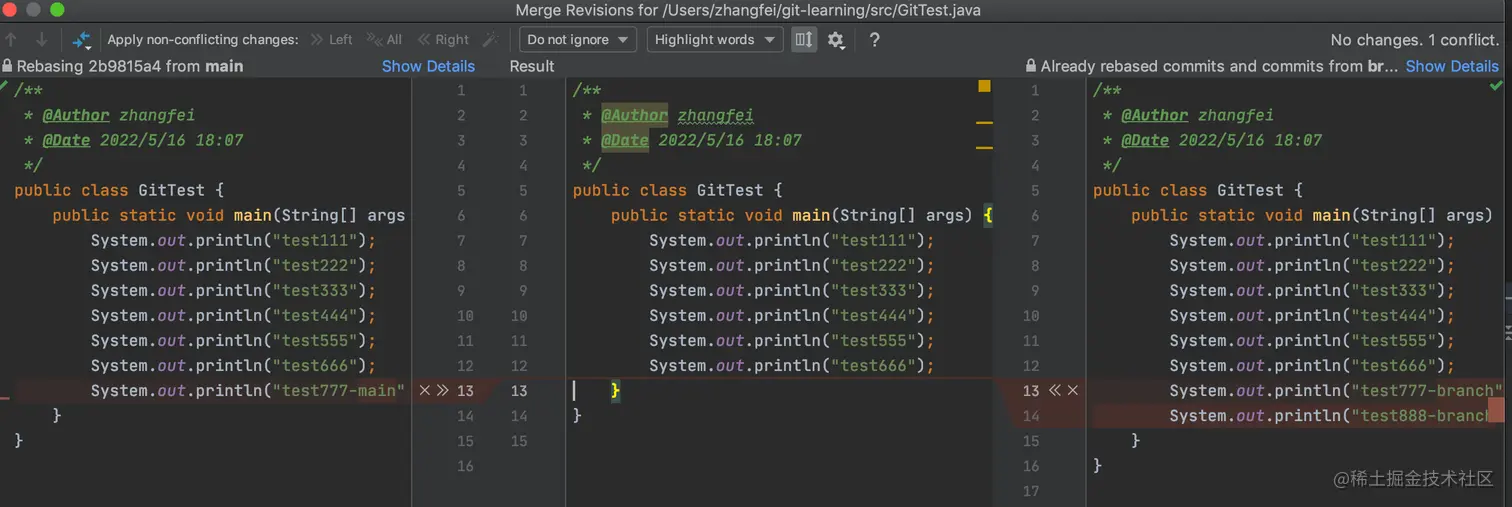The height and width of the screenshot is (507, 1512).
Task: Click the magic wand resolve conflicts icon
Action: tap(490, 40)
